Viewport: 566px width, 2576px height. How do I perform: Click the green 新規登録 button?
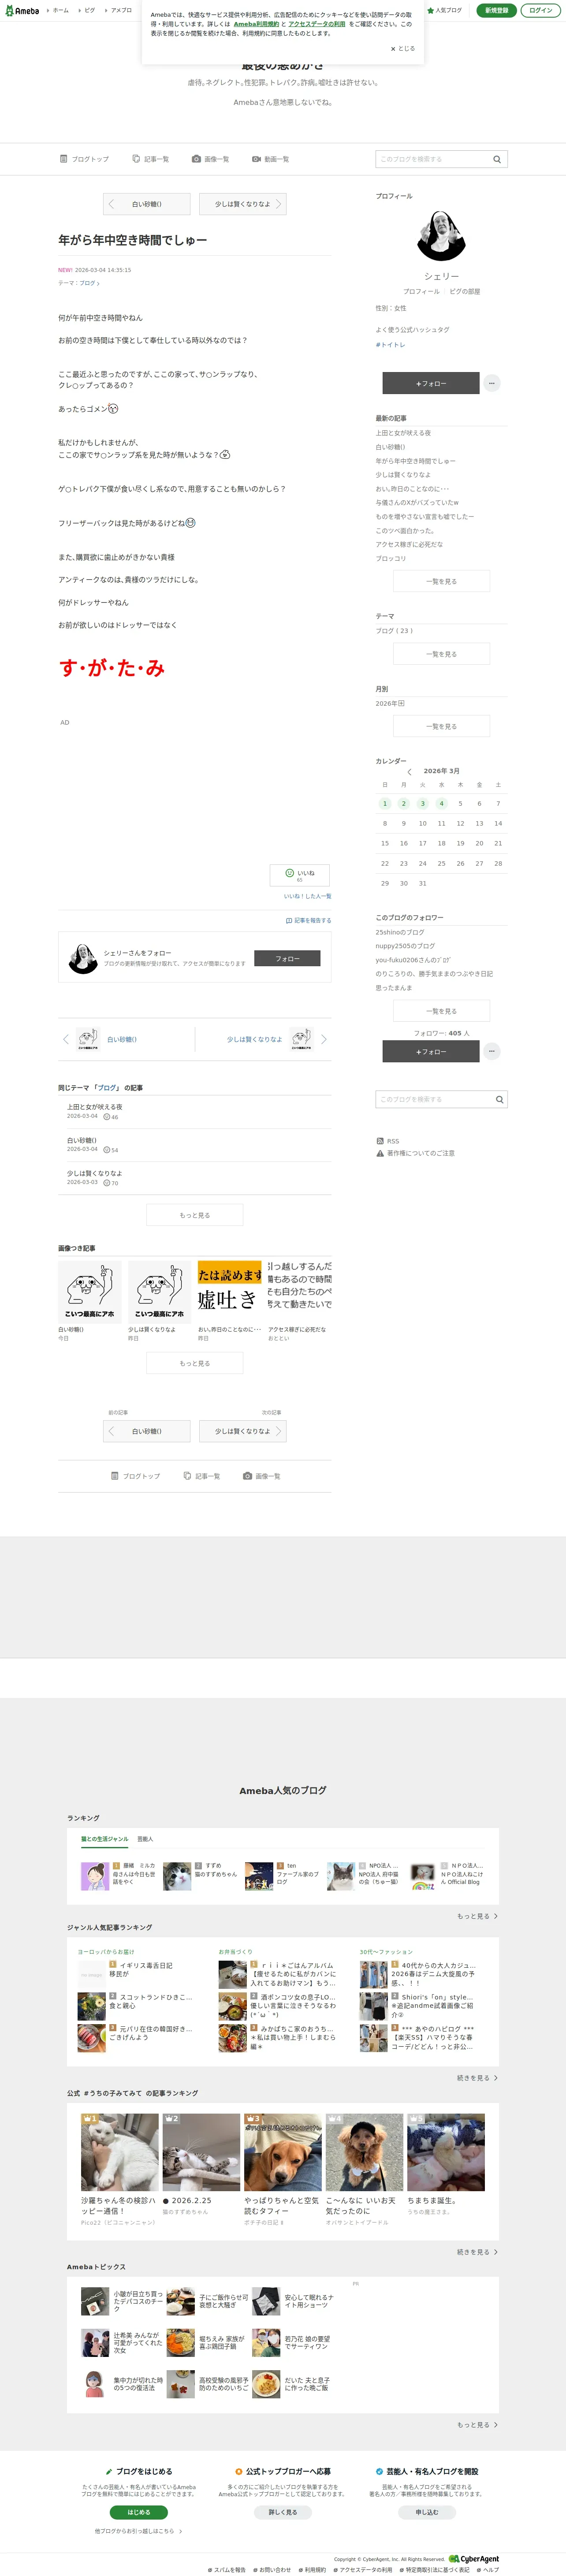[x=496, y=10]
